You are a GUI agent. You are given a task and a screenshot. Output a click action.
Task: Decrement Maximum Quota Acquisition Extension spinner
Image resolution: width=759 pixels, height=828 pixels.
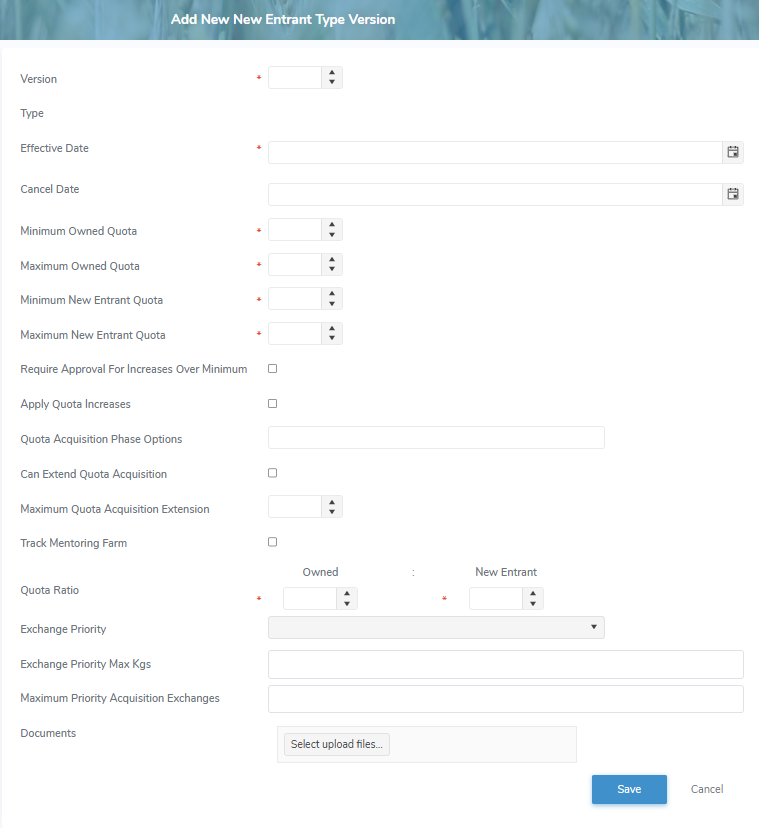[x=334, y=511]
